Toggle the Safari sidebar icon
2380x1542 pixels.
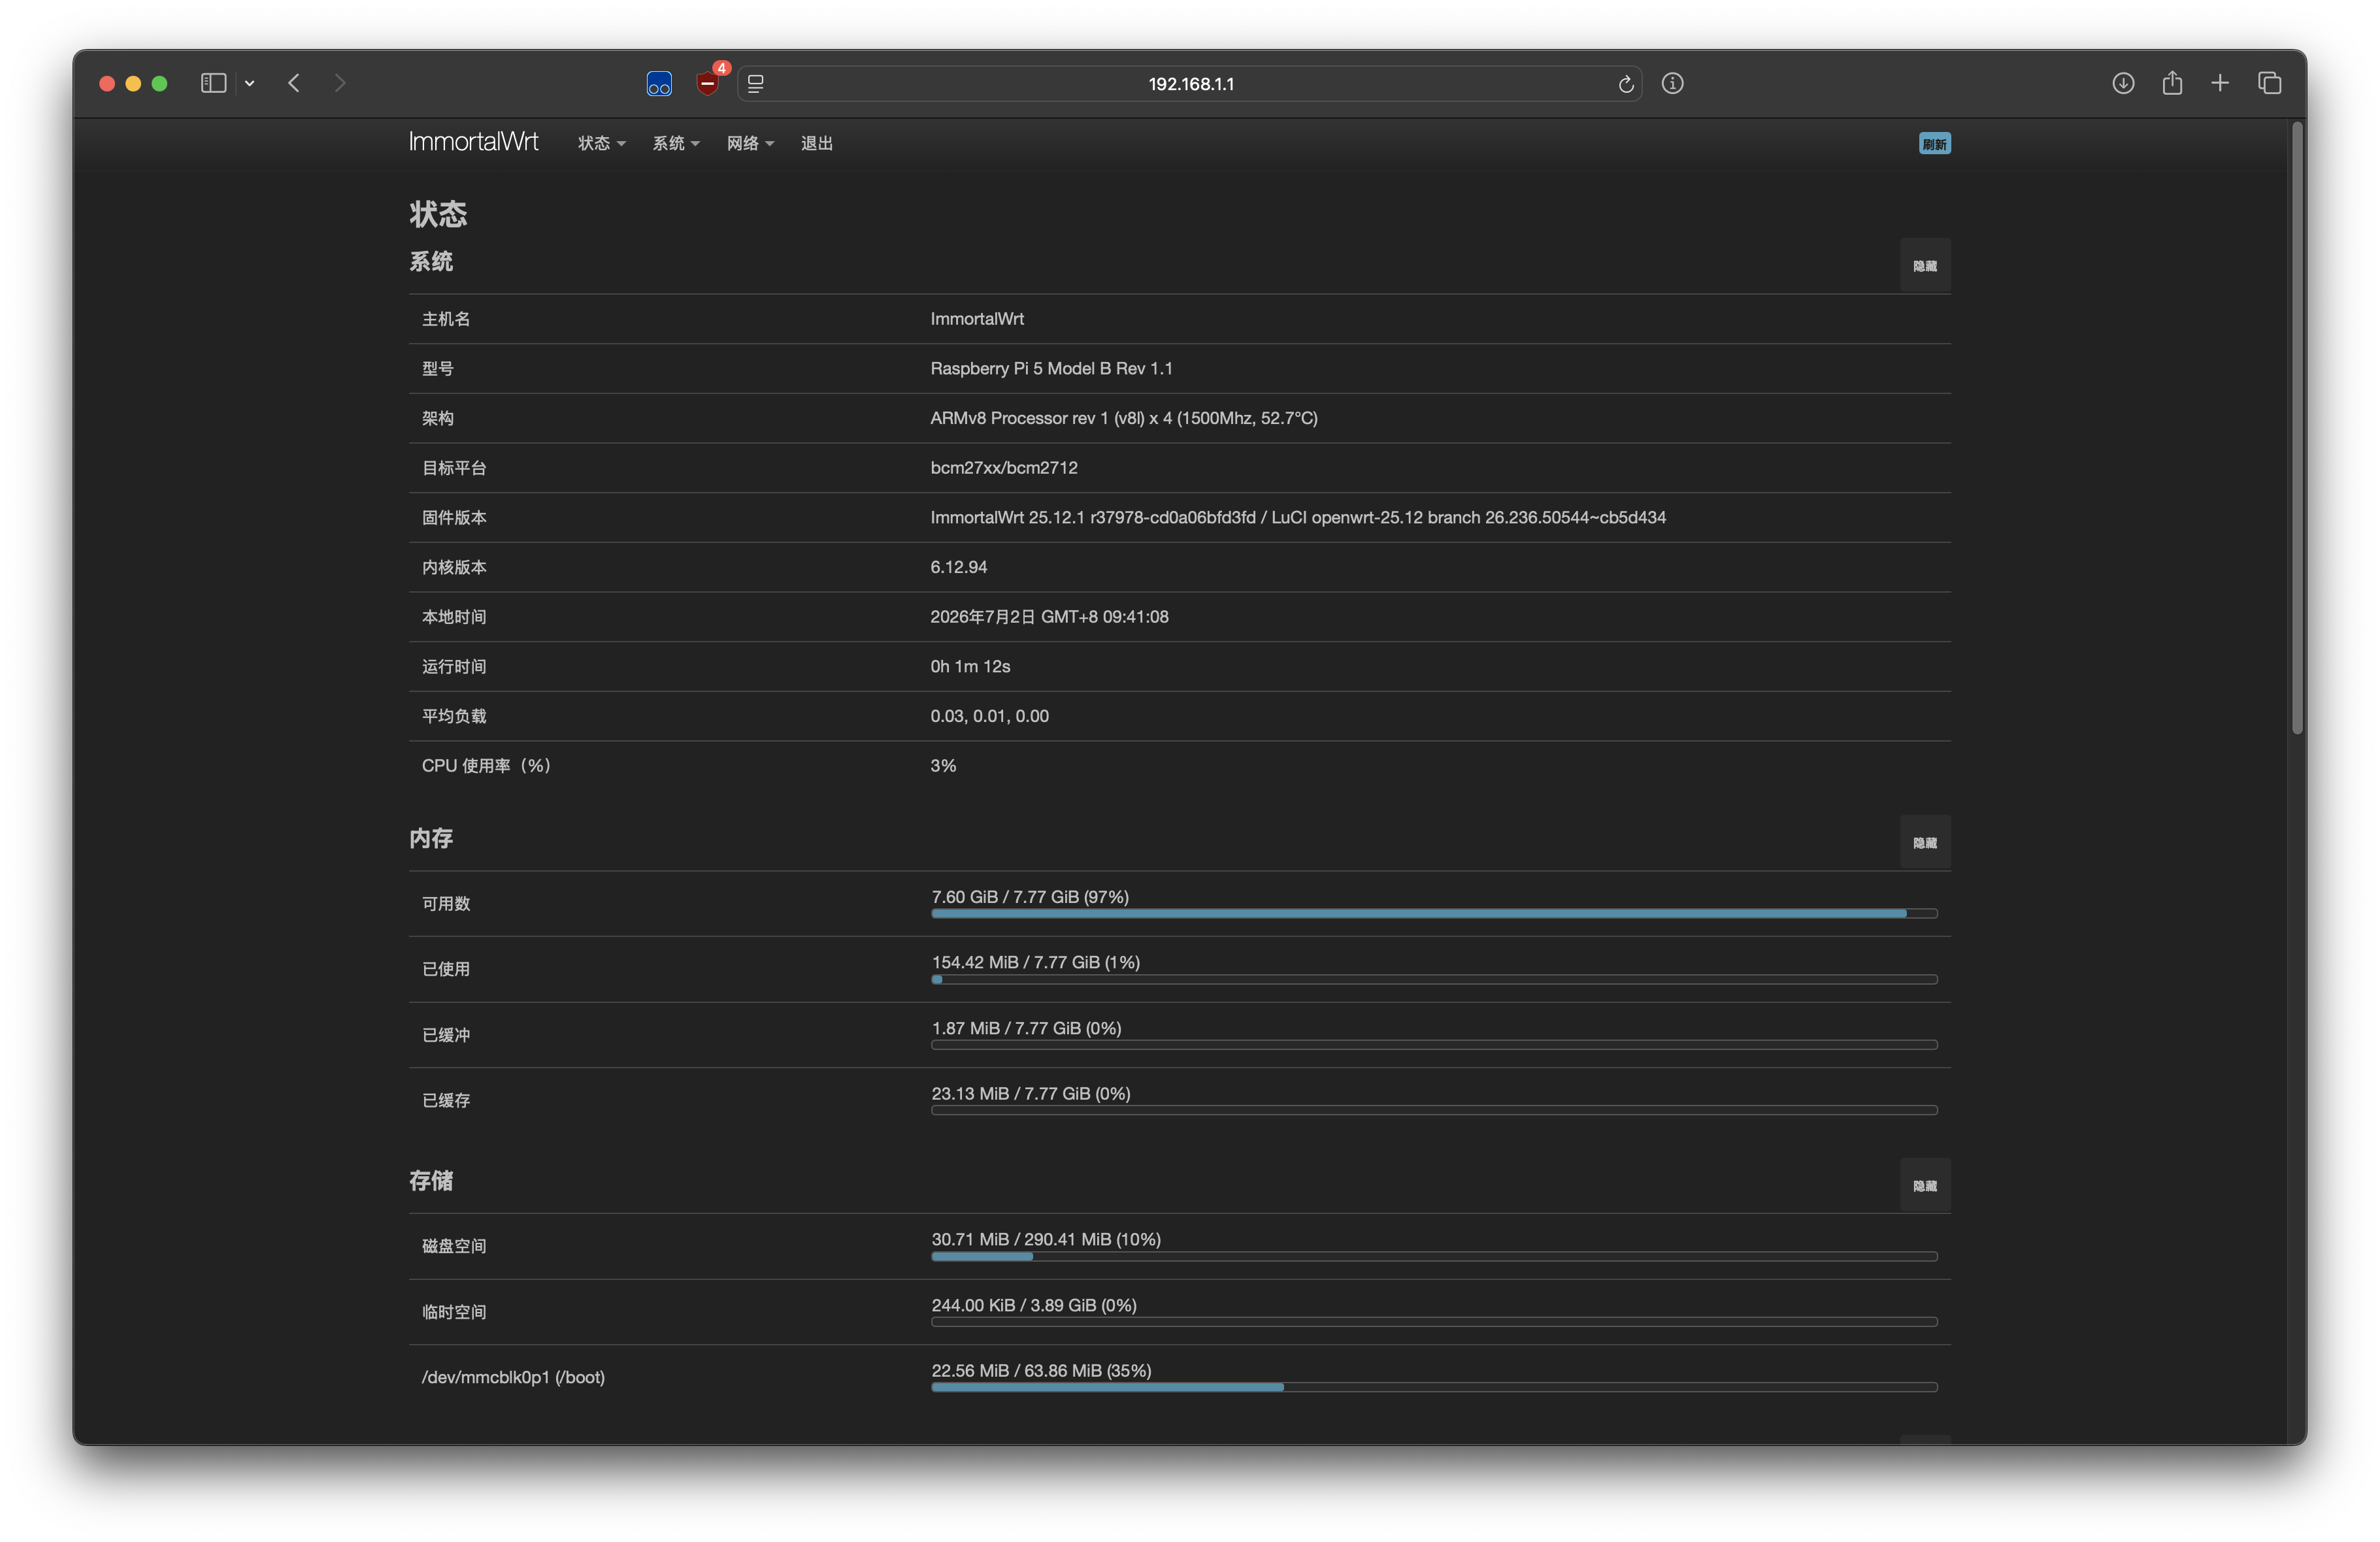(x=213, y=83)
